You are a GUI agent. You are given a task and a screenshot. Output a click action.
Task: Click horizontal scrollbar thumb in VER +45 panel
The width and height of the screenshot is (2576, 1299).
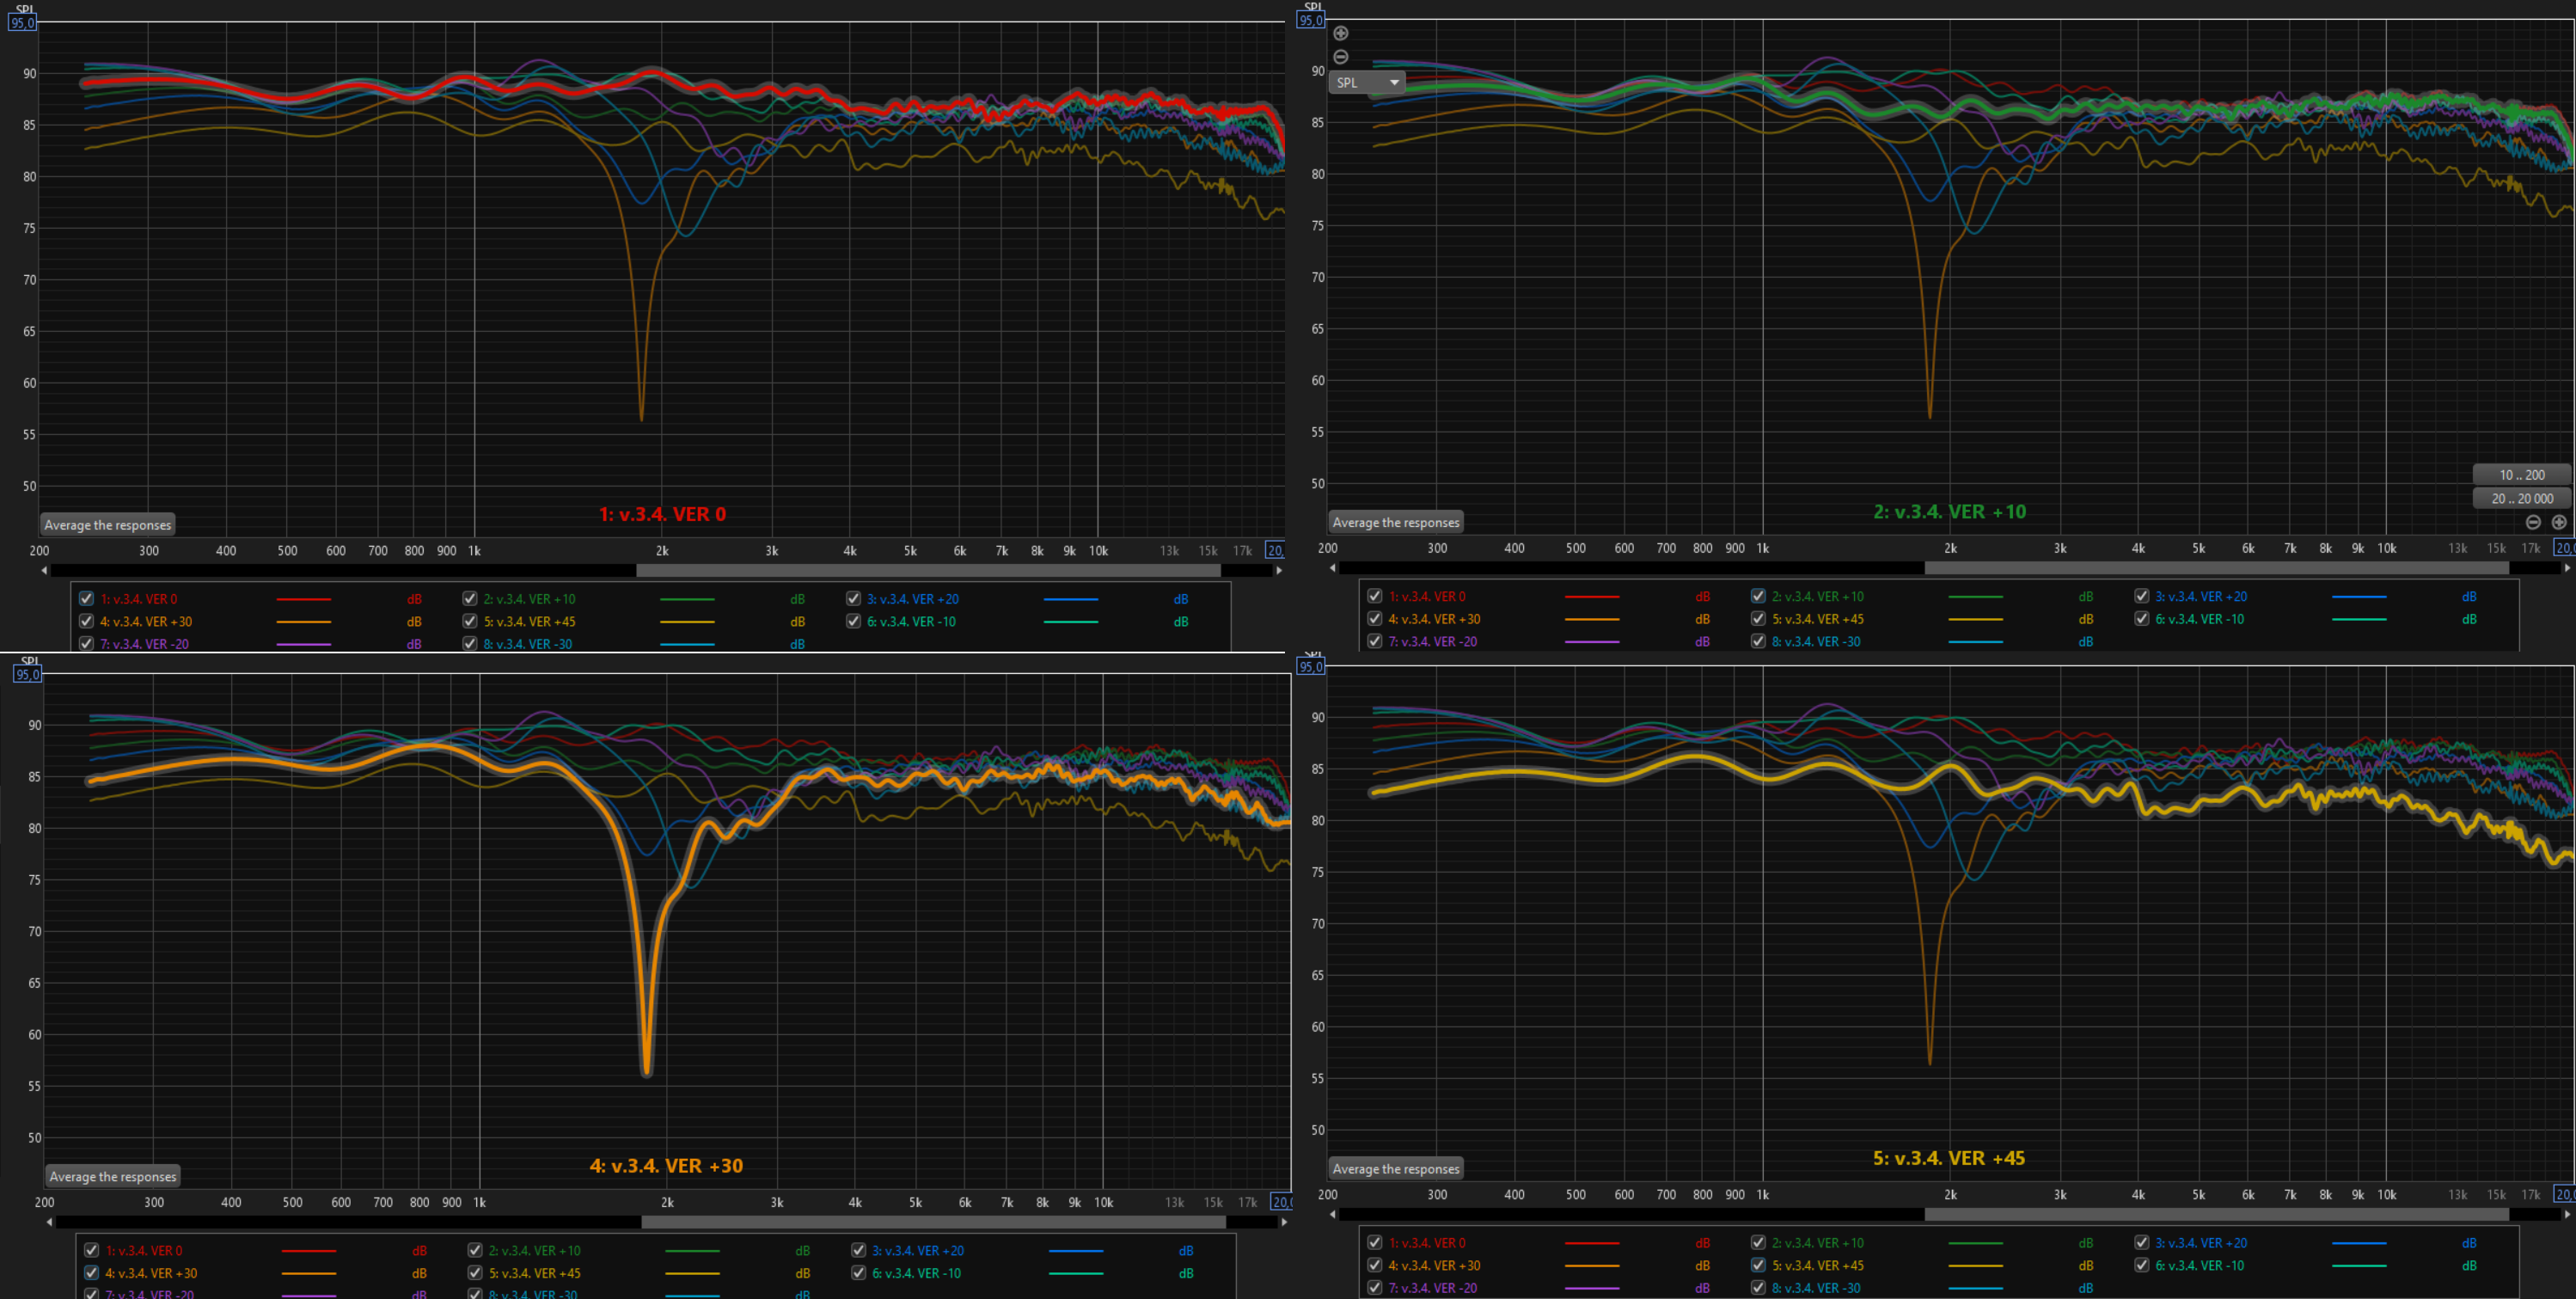[2216, 1214]
